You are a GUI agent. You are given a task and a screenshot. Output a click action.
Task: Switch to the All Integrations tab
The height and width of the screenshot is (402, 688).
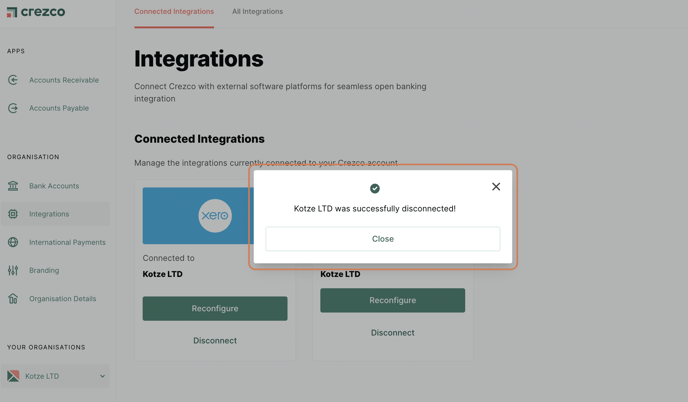pyautogui.click(x=258, y=11)
